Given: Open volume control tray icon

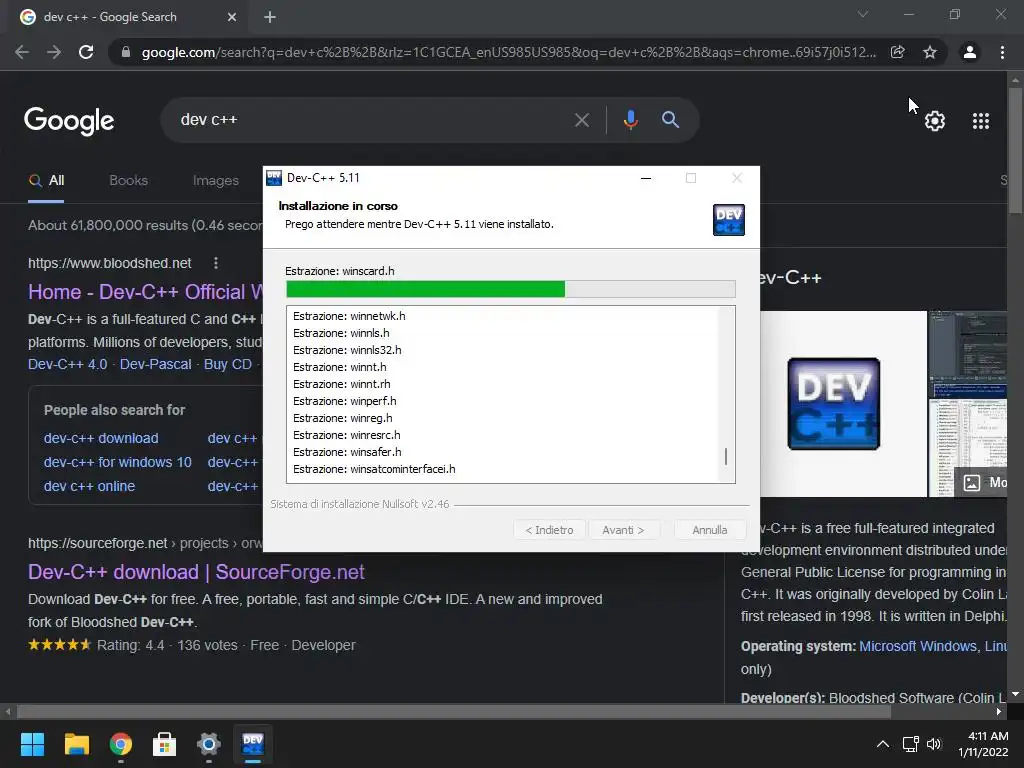Looking at the screenshot, I should [934, 744].
